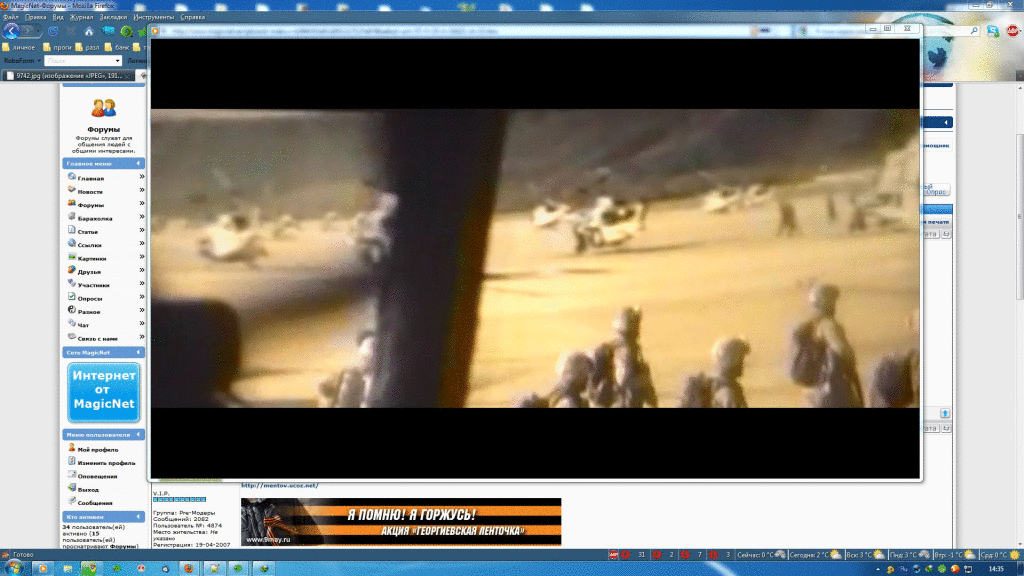Click the Stop loading X icon
The image size is (1024, 576).
(x=71, y=31)
